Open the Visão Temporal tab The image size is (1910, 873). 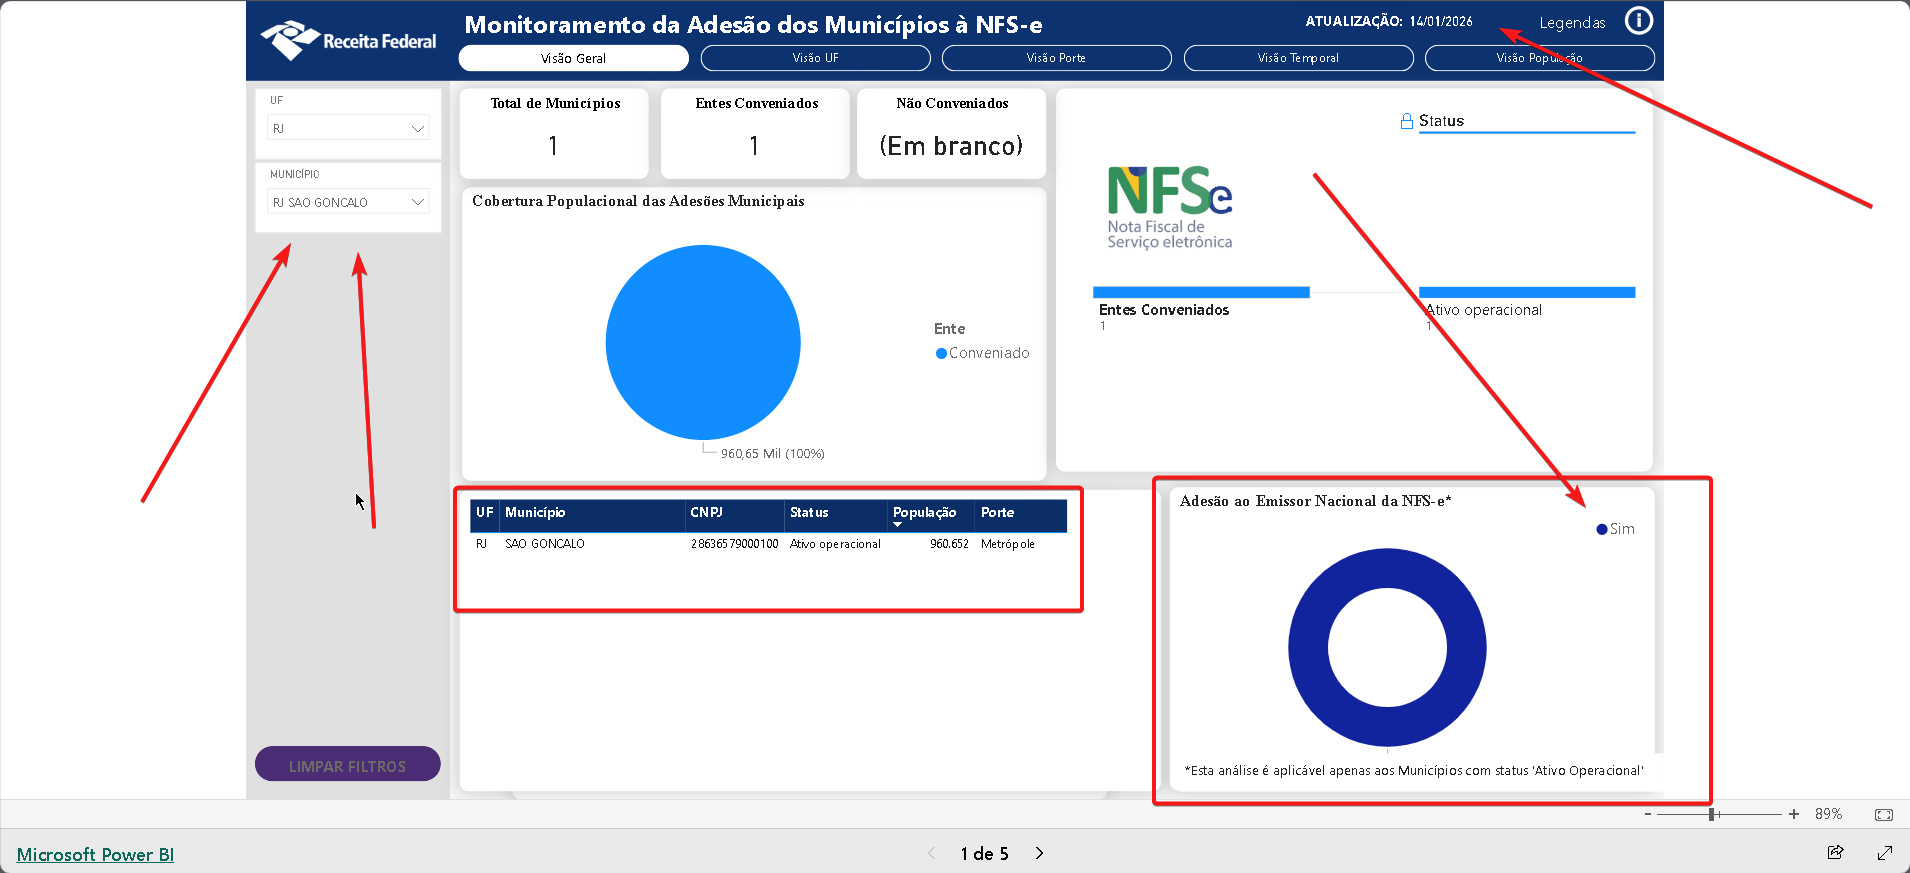pyautogui.click(x=1297, y=58)
